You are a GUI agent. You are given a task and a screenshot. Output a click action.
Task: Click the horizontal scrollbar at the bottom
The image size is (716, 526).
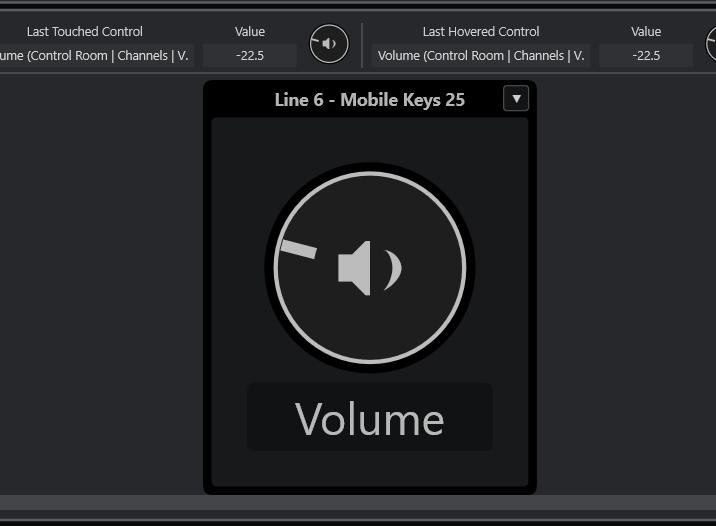coord(358,503)
